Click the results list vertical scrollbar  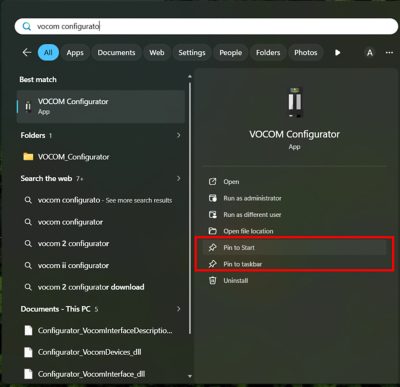tap(190, 207)
